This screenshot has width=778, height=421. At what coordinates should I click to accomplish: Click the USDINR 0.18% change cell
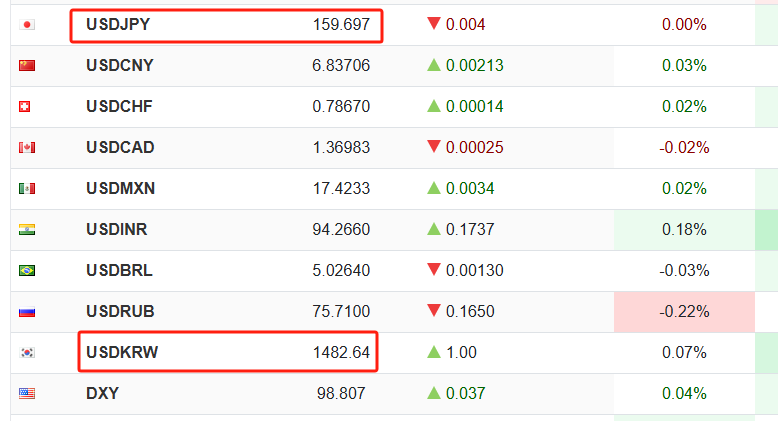coord(684,229)
